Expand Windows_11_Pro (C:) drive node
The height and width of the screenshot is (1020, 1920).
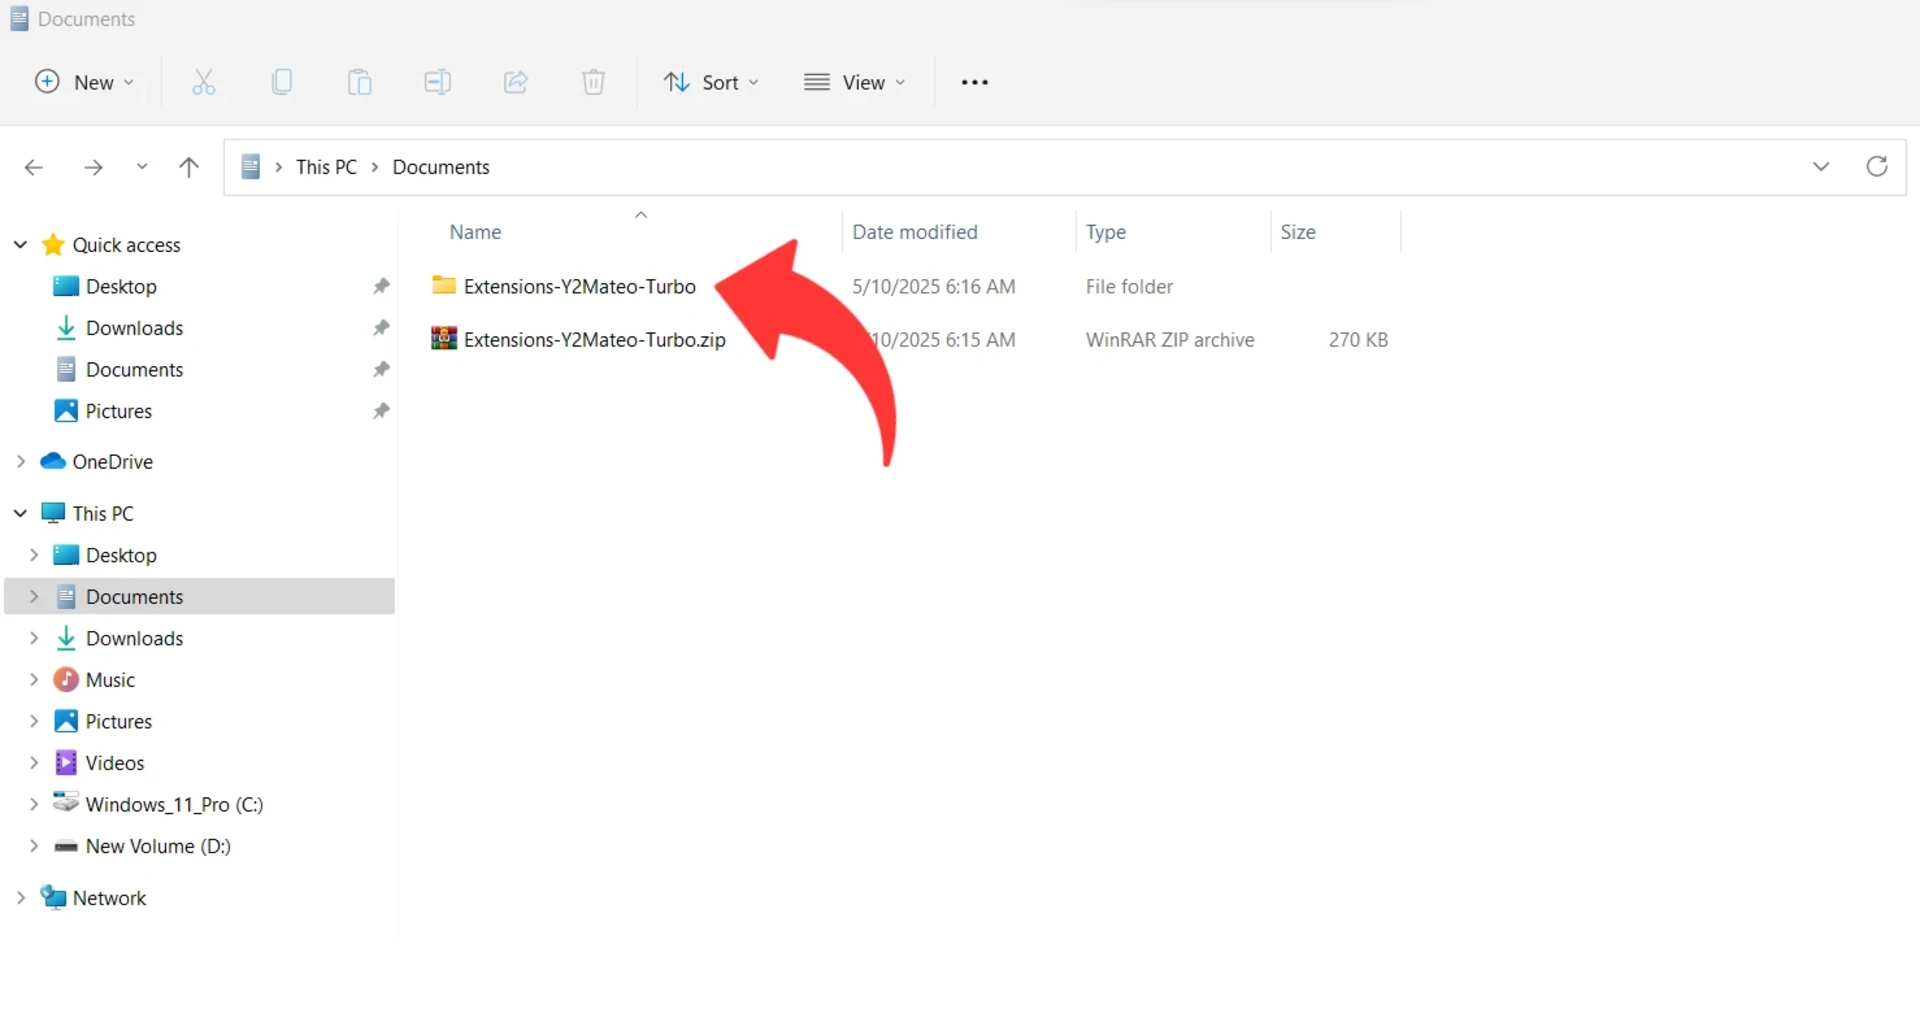click(x=34, y=805)
